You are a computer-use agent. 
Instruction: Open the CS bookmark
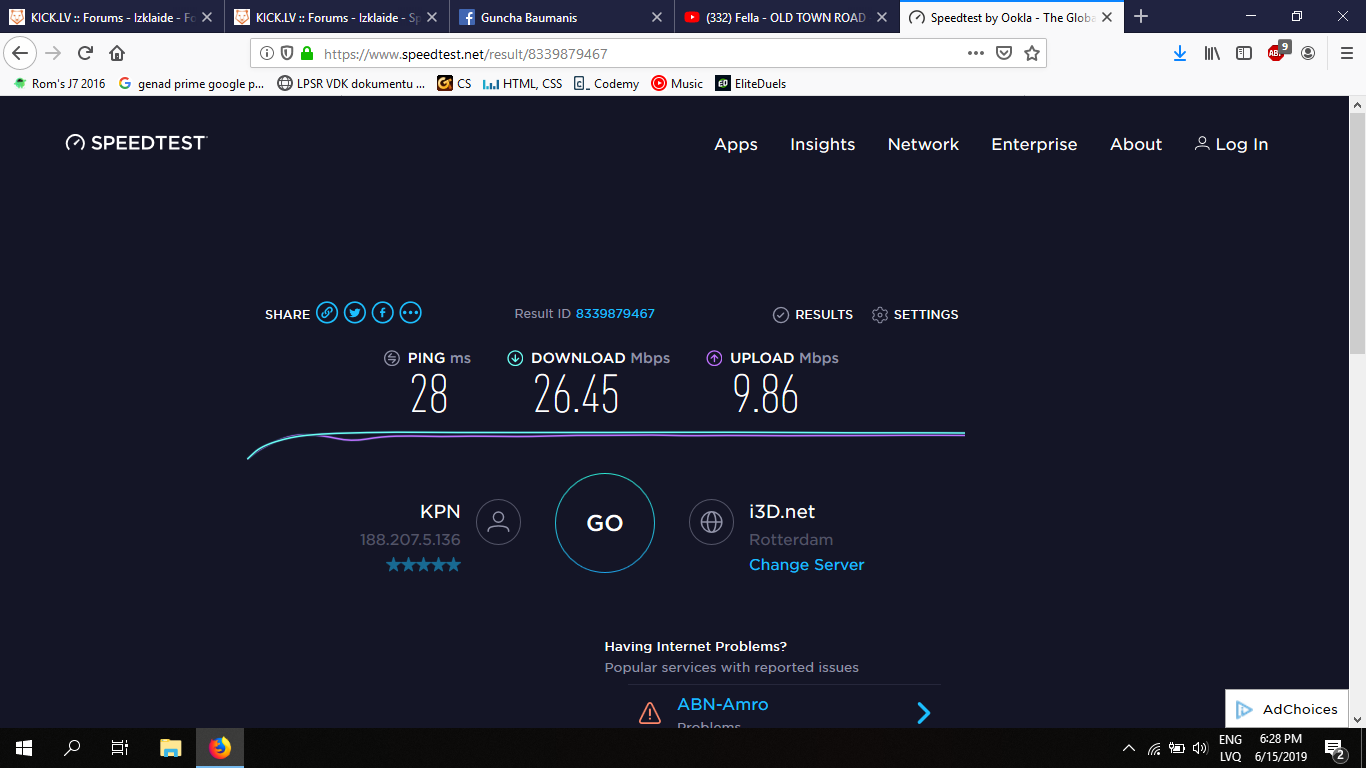point(454,84)
